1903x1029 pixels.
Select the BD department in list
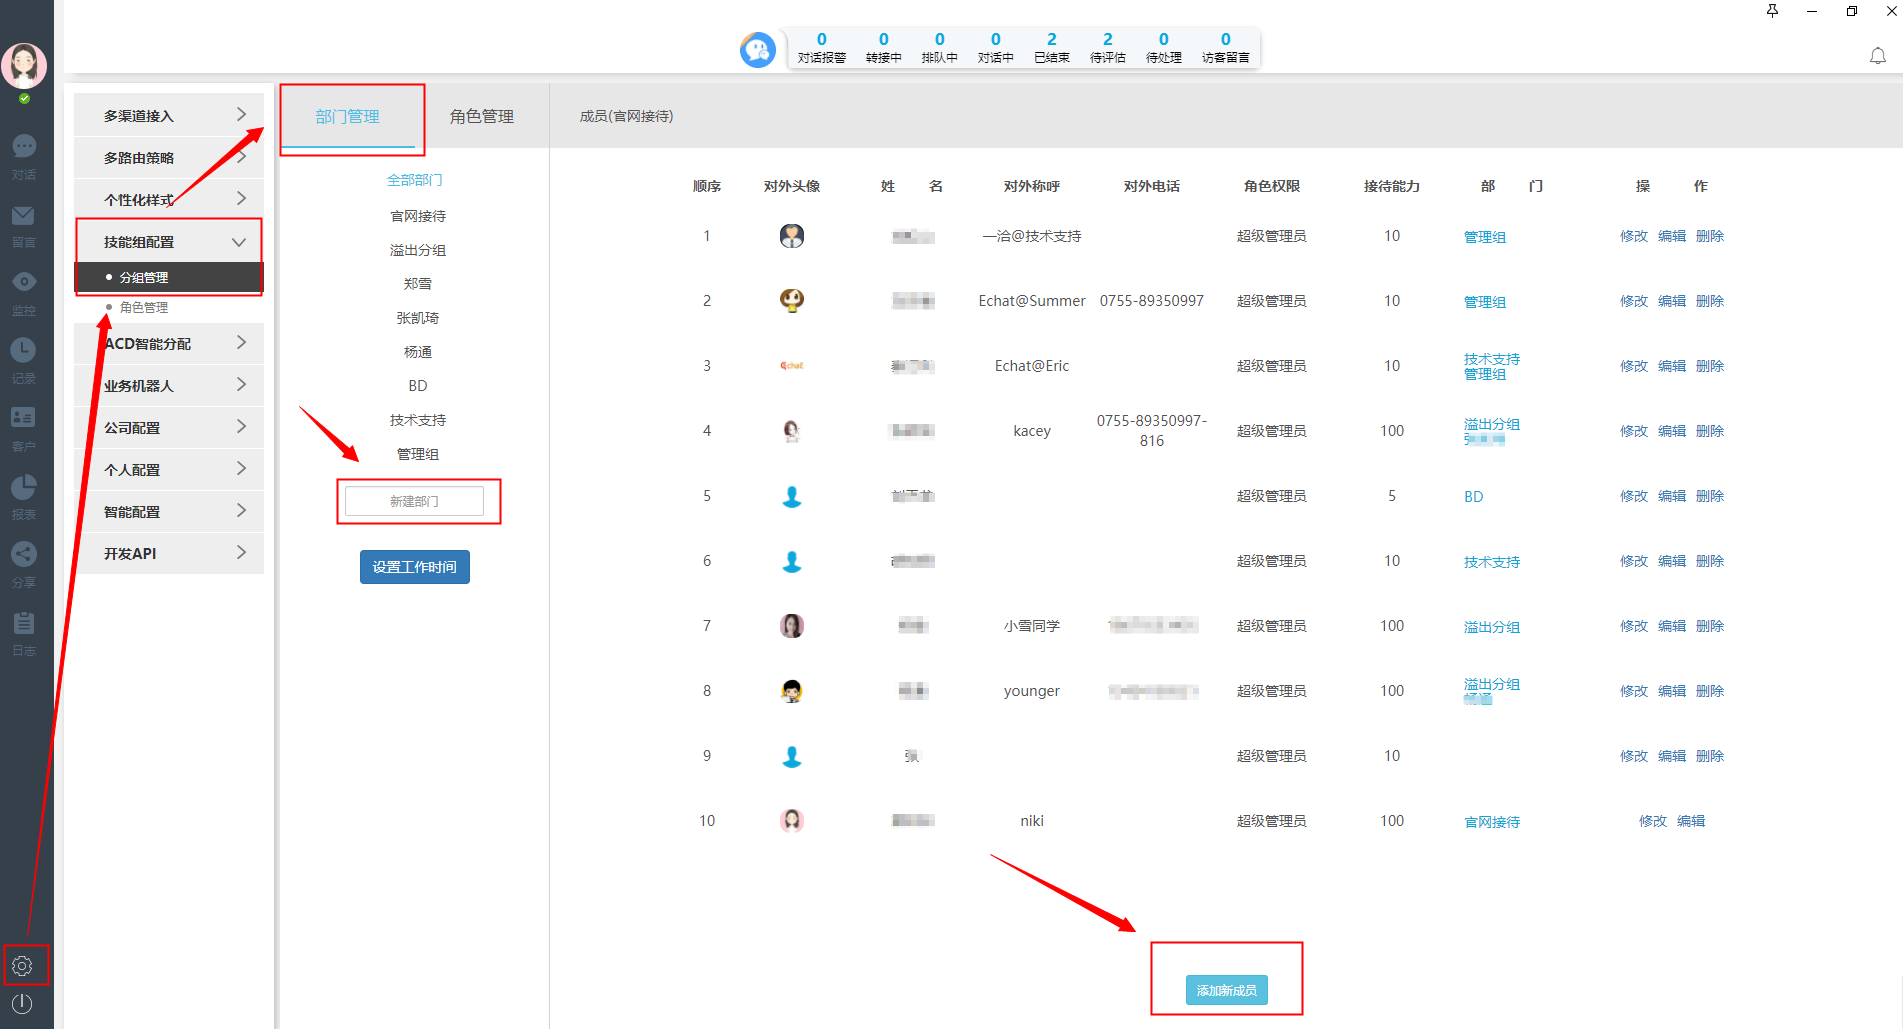[418, 386]
